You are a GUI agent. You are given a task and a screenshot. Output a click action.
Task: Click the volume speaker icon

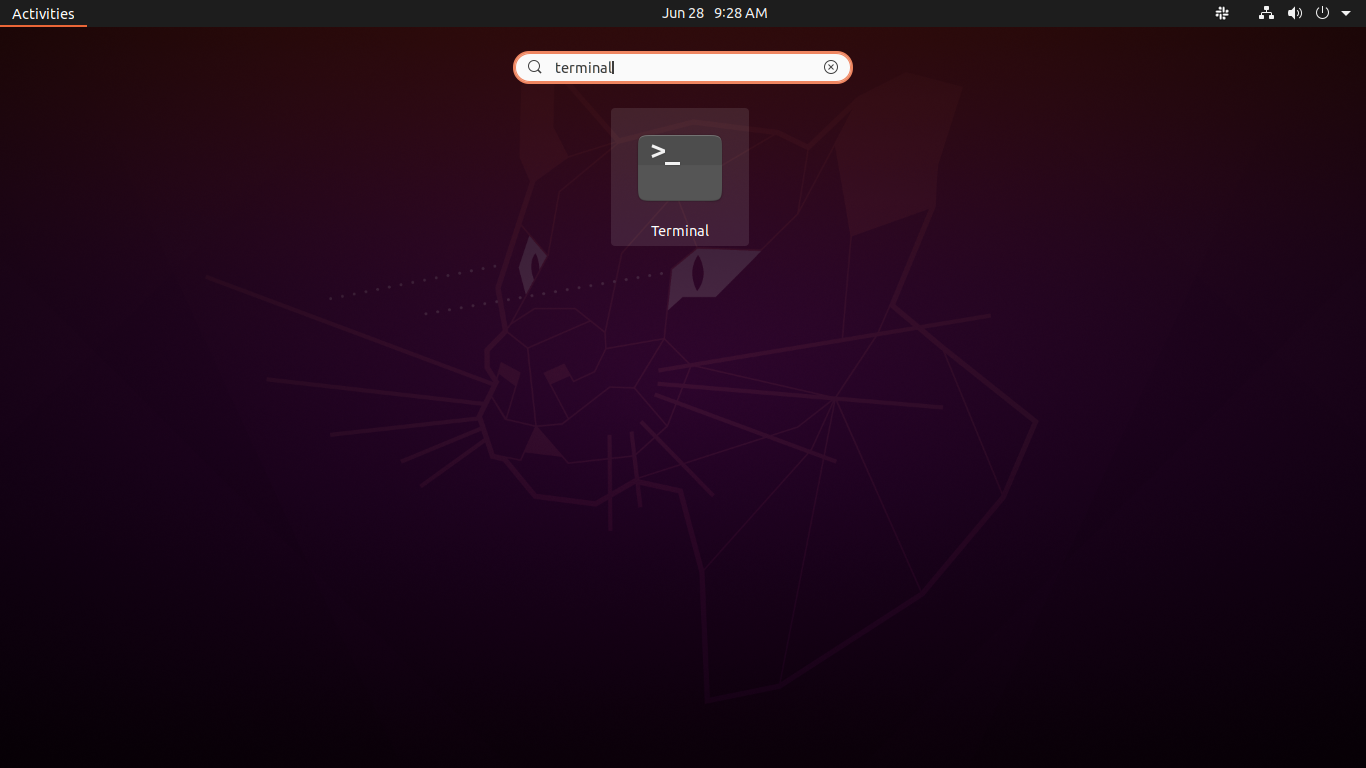pos(1295,13)
